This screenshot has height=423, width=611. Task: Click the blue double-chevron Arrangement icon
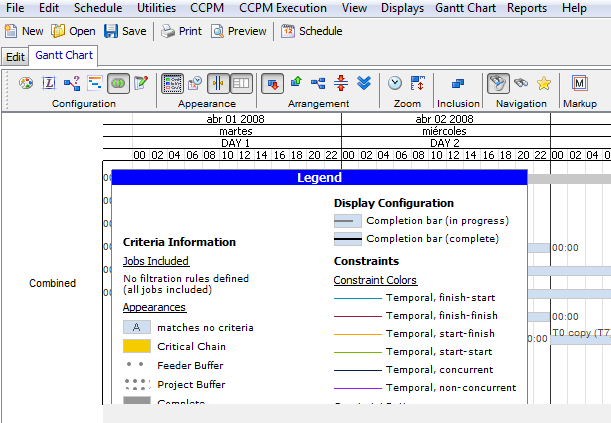(x=364, y=84)
